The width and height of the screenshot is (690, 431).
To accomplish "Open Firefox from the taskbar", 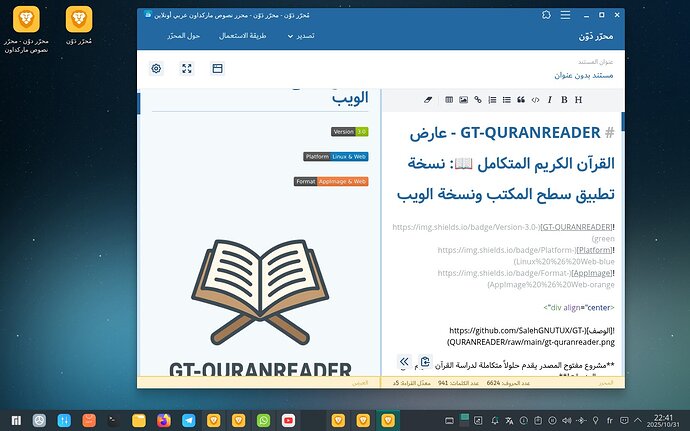I will pyautogui.click(x=164, y=420).
